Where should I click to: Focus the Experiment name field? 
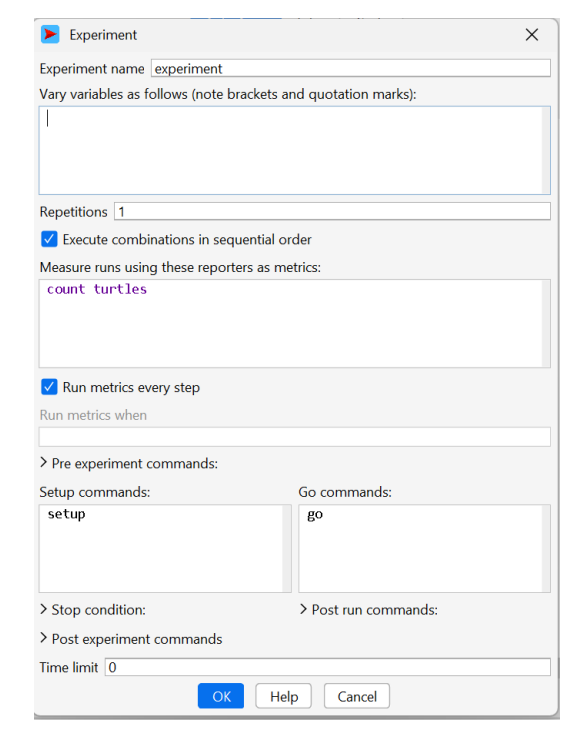[351, 68]
